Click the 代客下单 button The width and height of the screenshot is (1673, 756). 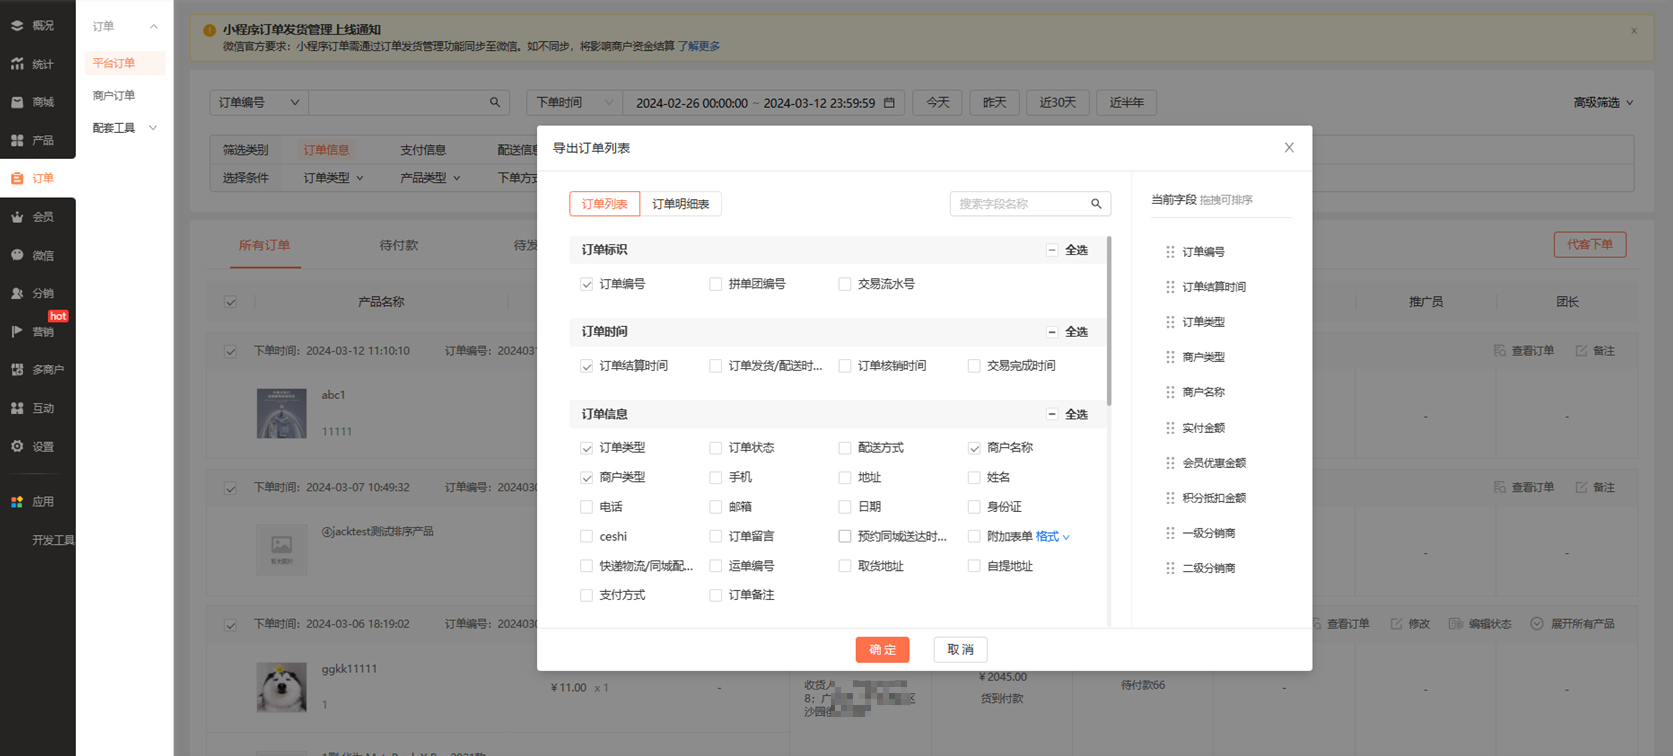[x=1589, y=244]
